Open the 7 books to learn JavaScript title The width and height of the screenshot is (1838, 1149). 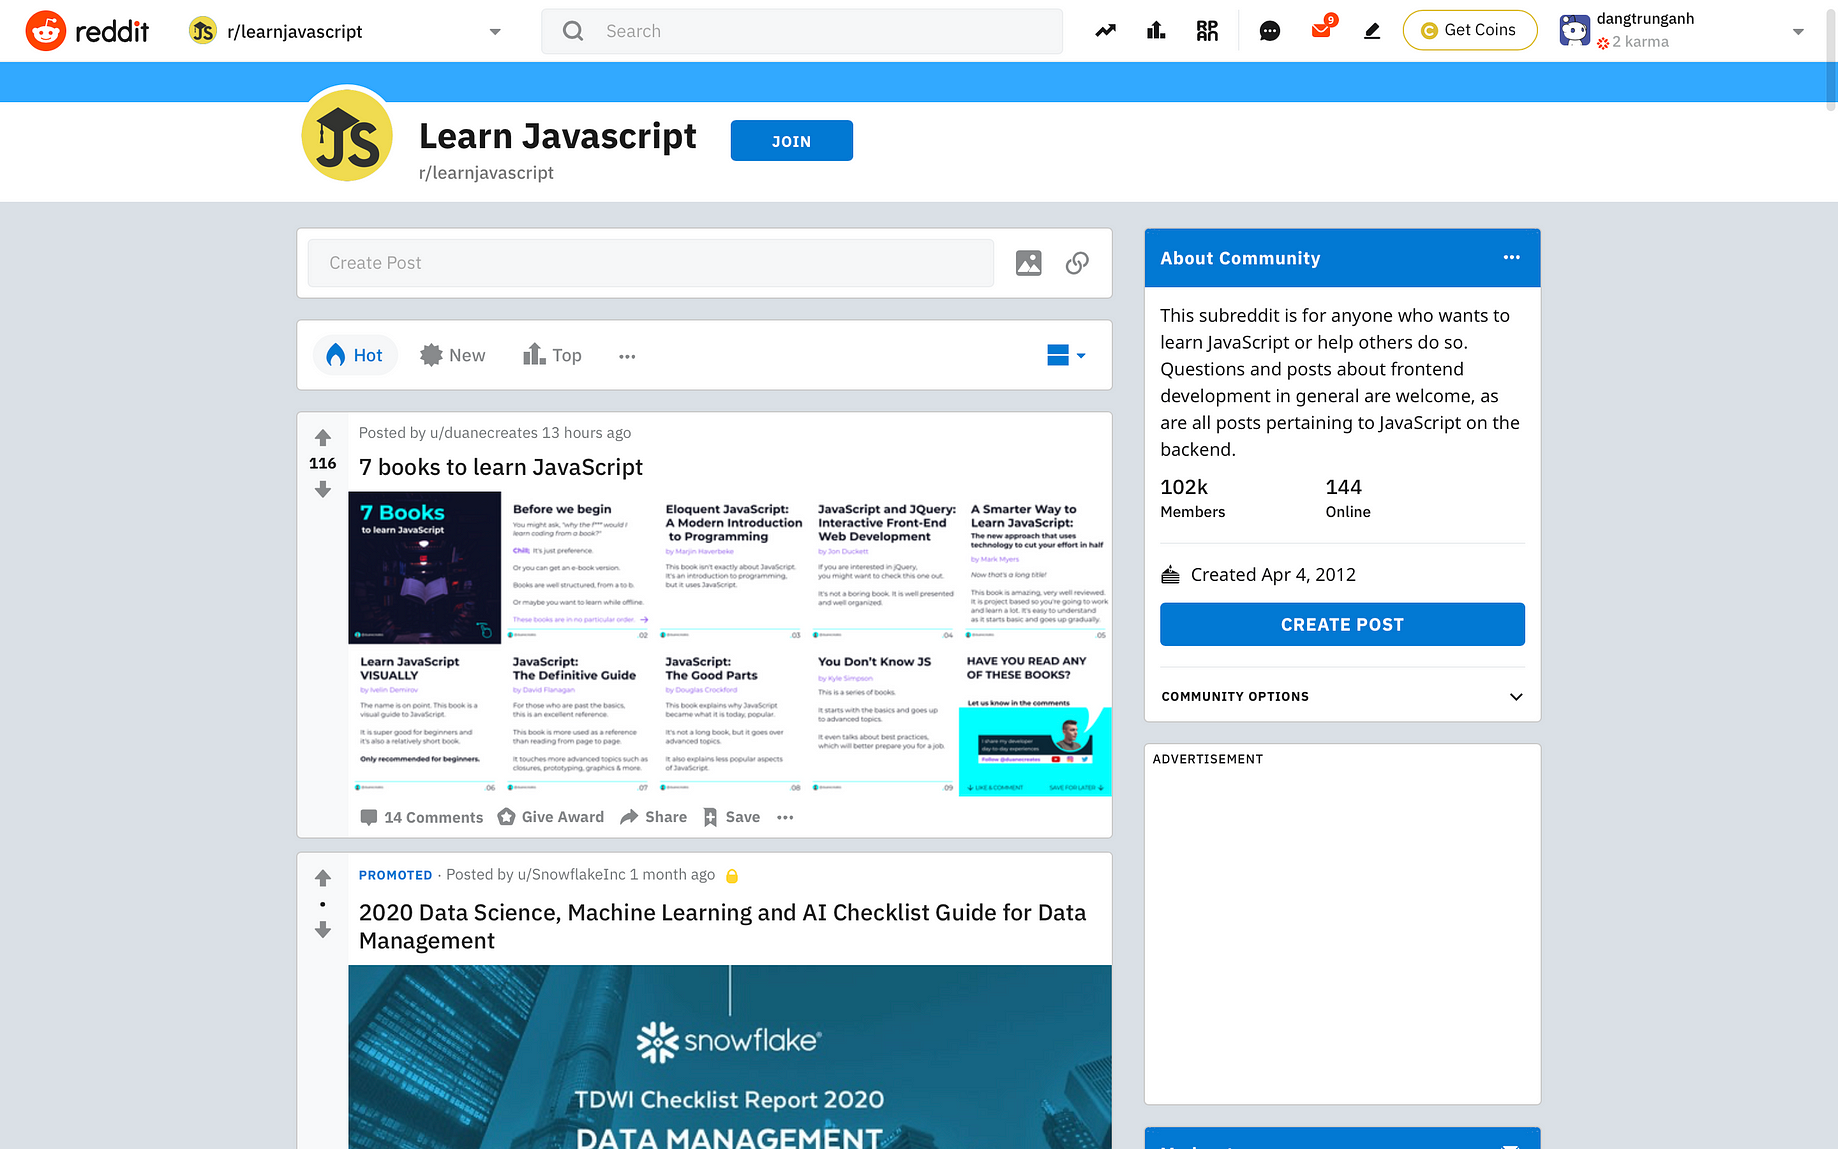(x=501, y=467)
